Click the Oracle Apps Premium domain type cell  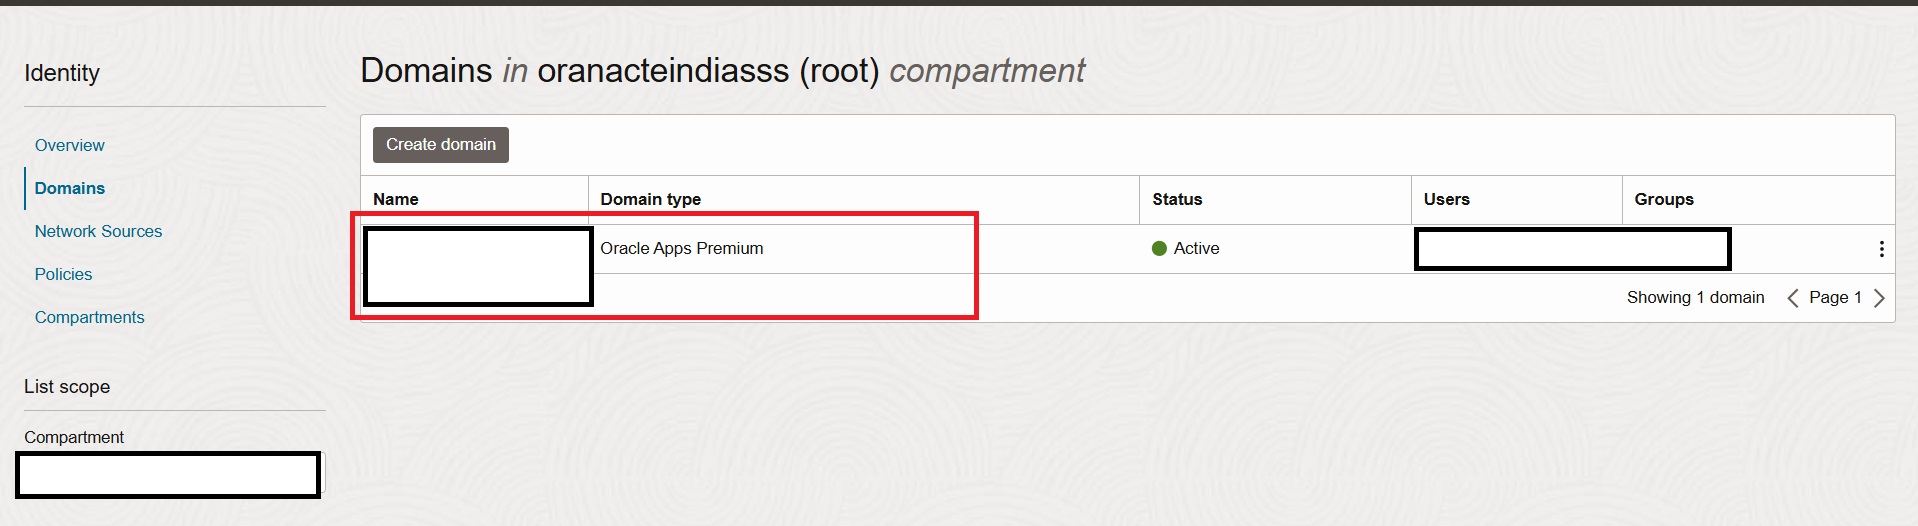[681, 248]
